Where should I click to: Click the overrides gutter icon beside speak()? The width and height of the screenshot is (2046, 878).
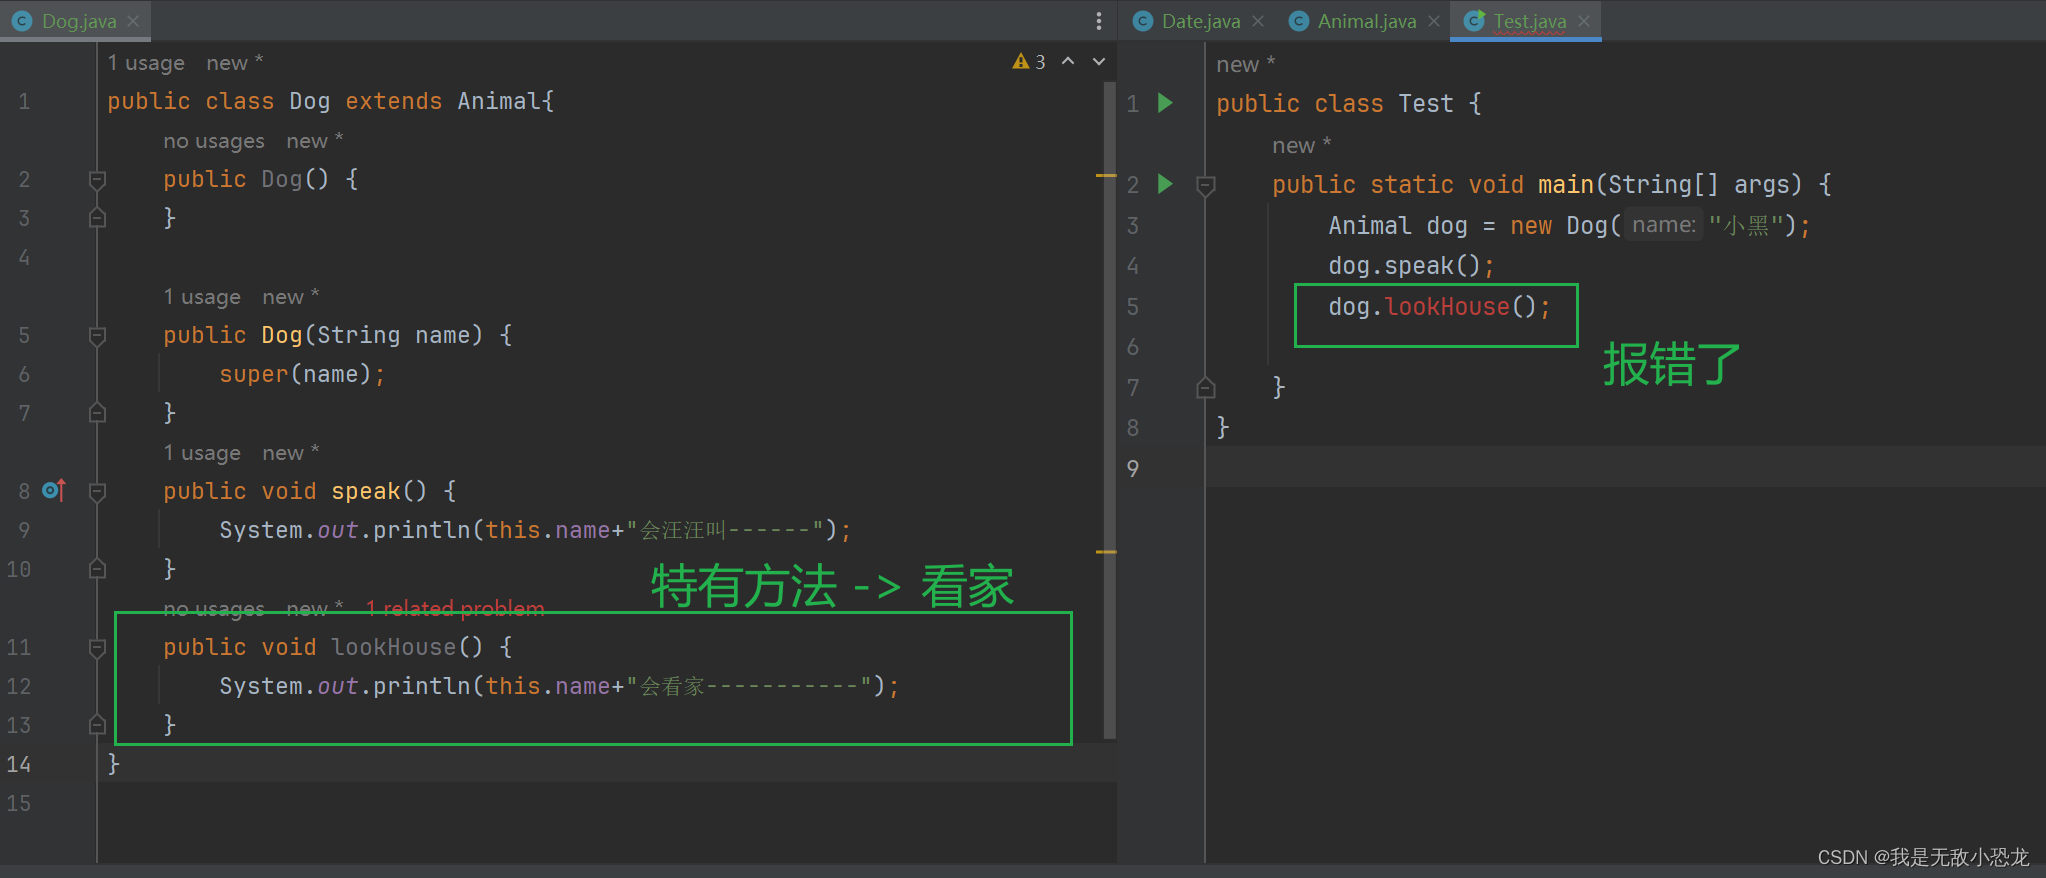pyautogui.click(x=54, y=490)
